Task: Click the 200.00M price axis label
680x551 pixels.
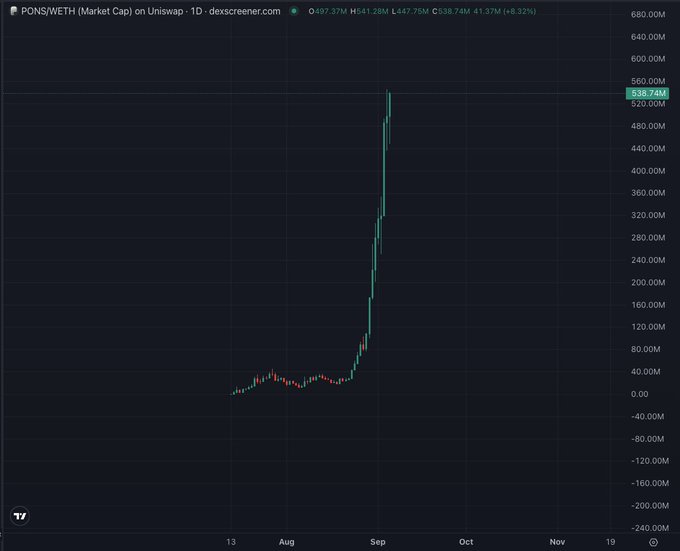Action: tap(648, 283)
